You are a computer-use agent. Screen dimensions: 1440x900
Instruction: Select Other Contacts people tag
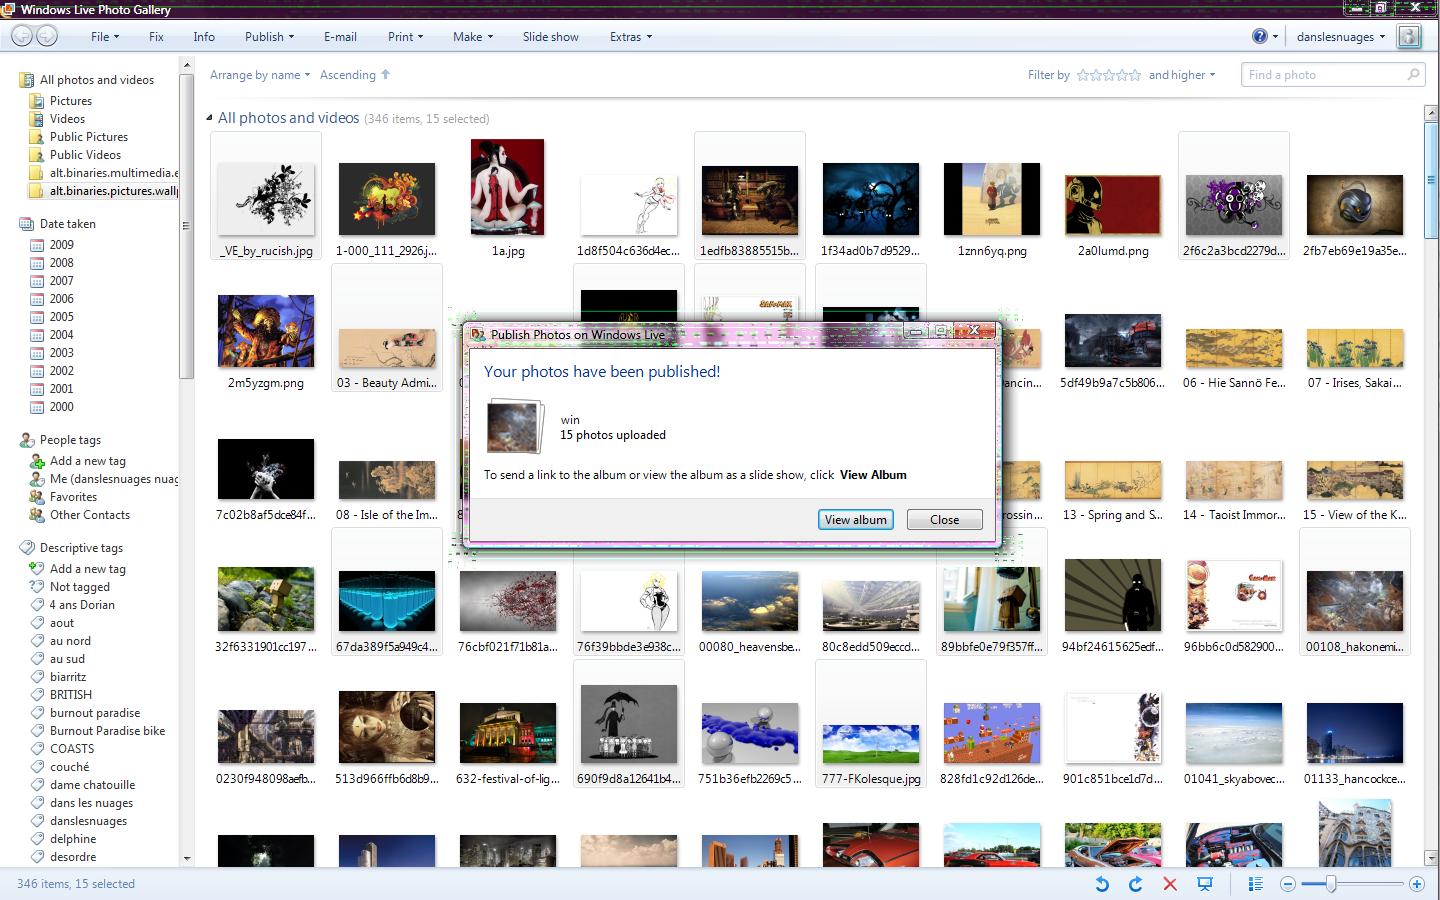[90, 515]
